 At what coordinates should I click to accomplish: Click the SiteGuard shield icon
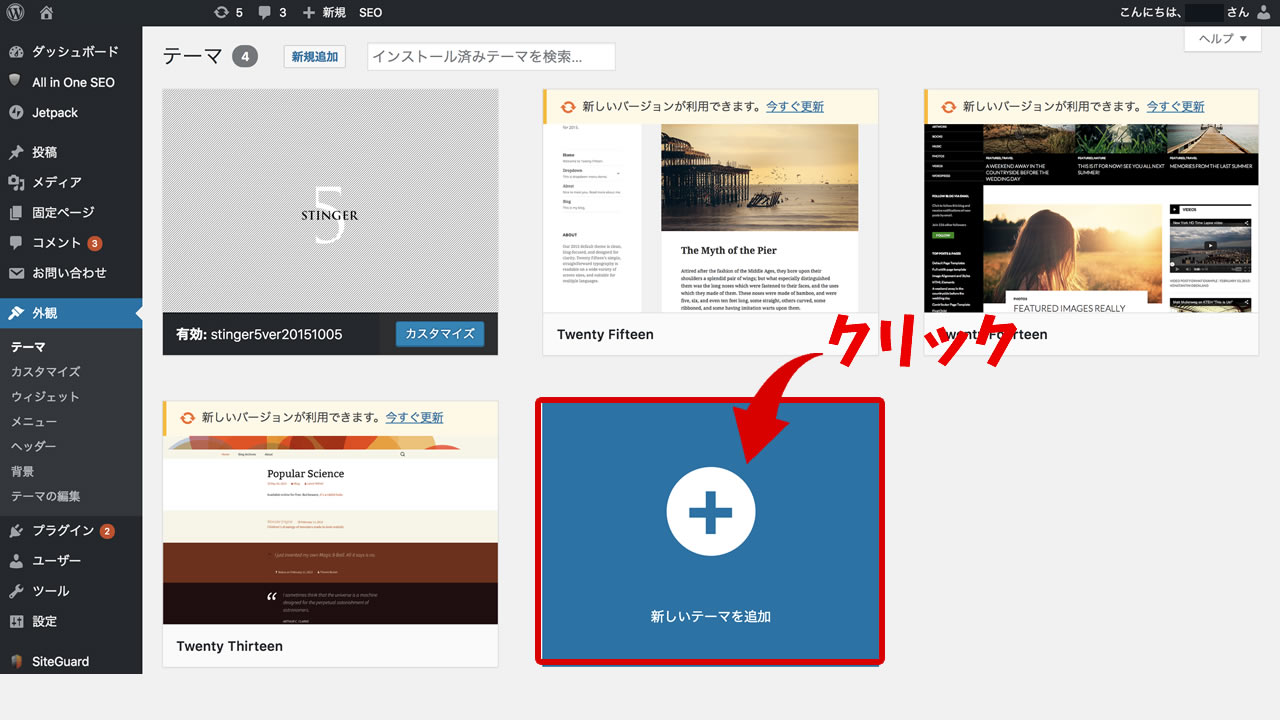(16, 661)
